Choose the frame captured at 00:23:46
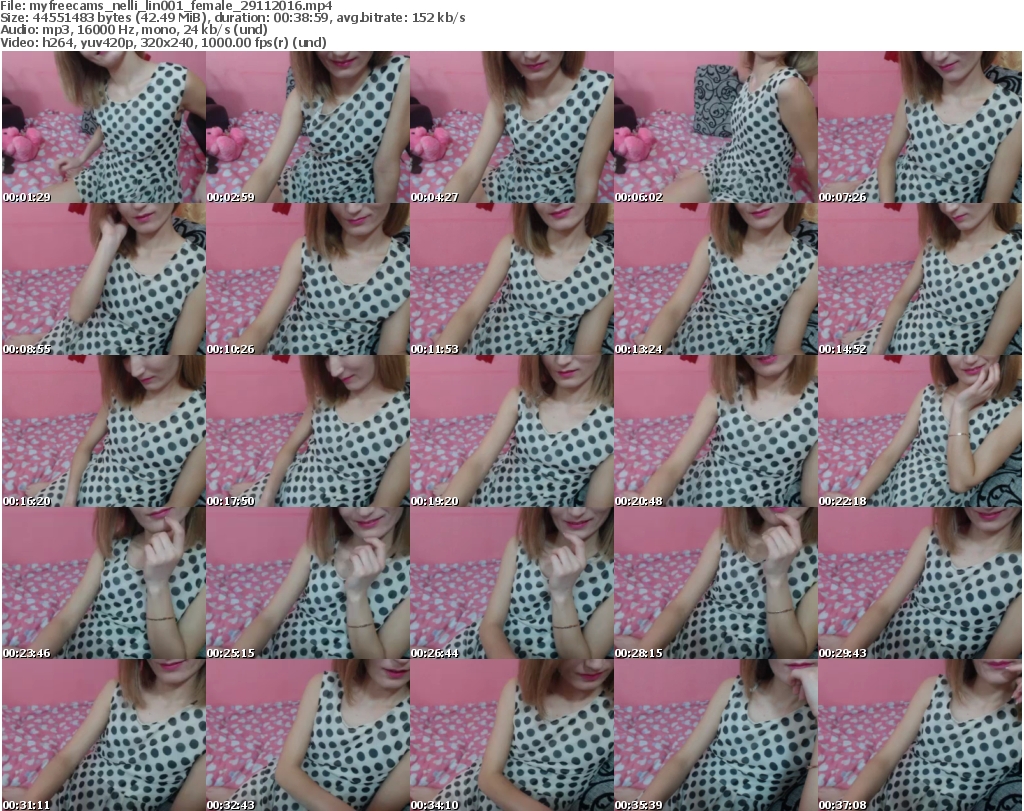 [104, 583]
